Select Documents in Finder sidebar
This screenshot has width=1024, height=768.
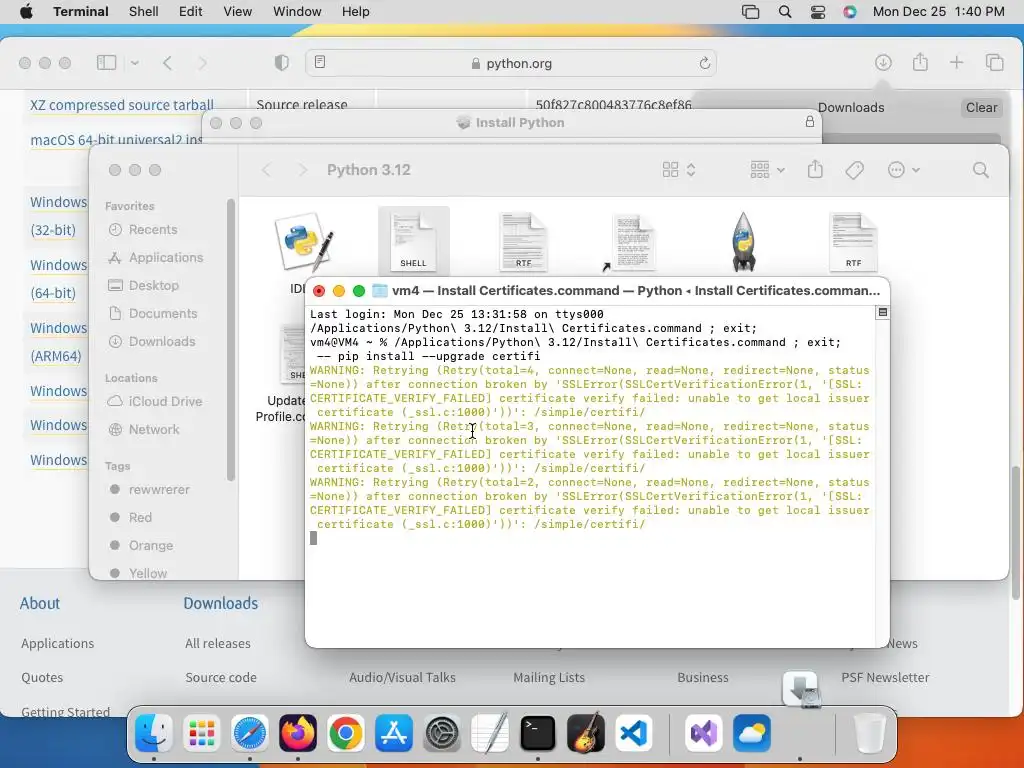163,314
